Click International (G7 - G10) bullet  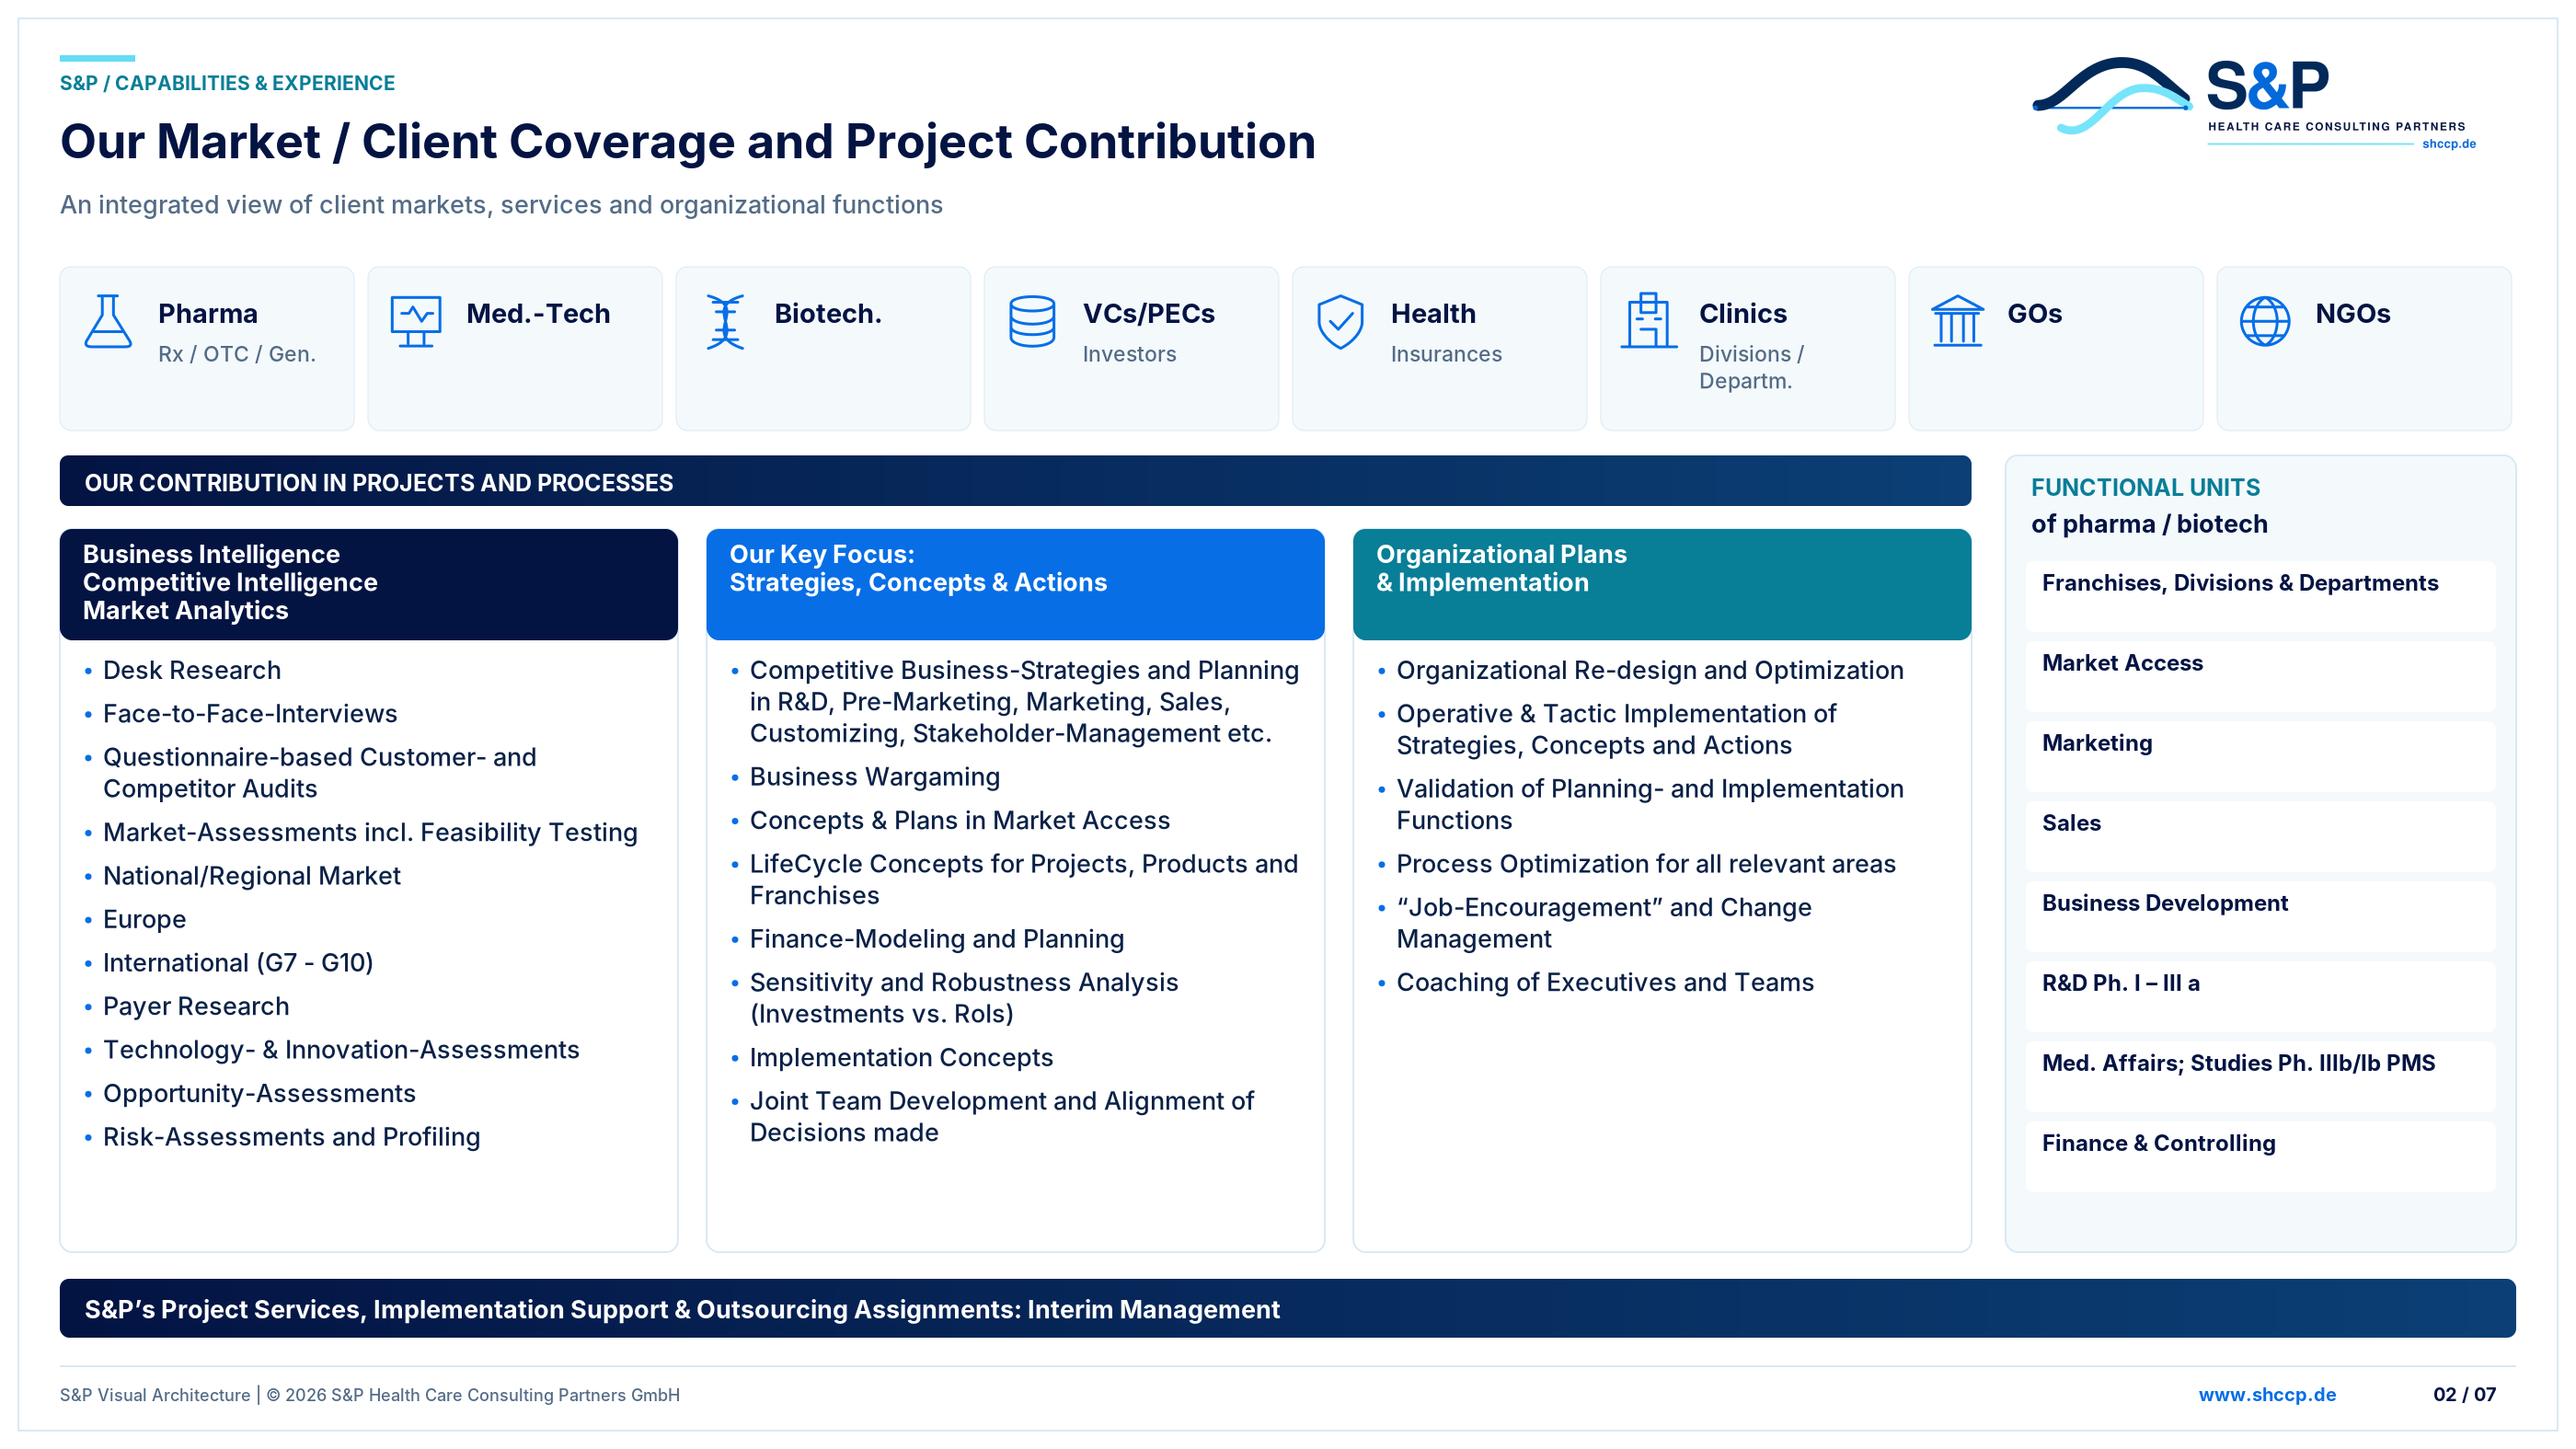point(238,962)
